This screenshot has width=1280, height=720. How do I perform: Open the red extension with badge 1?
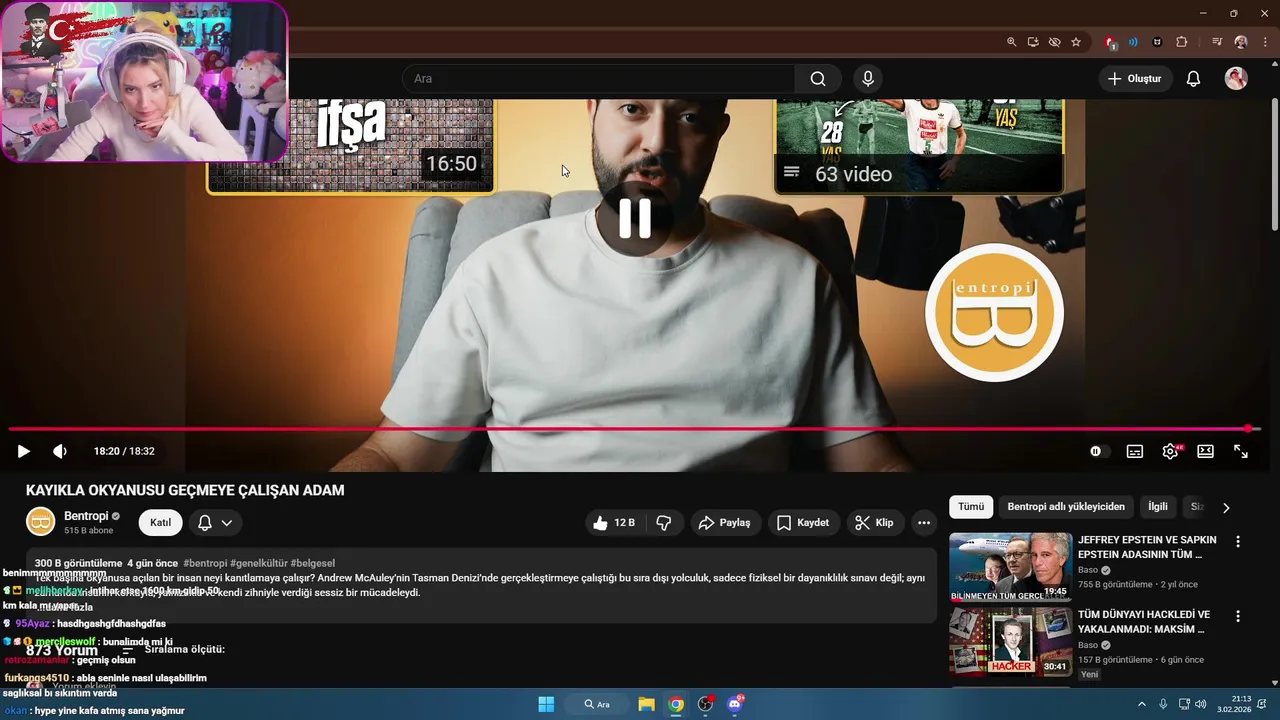[x=1110, y=42]
